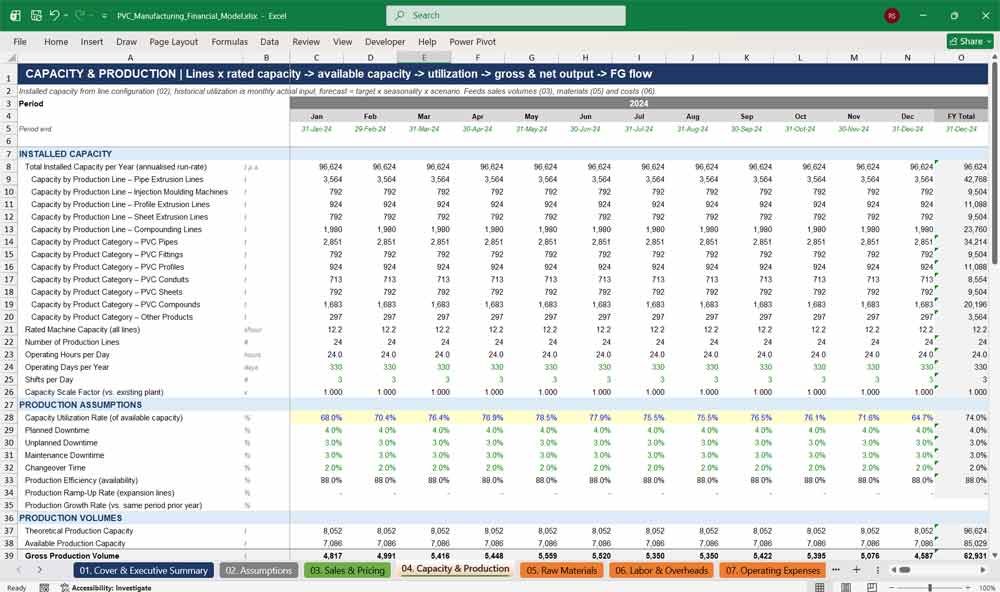Open the Home ribbon tab
This screenshot has height=592, width=1000.
pyautogui.click(x=56, y=41)
